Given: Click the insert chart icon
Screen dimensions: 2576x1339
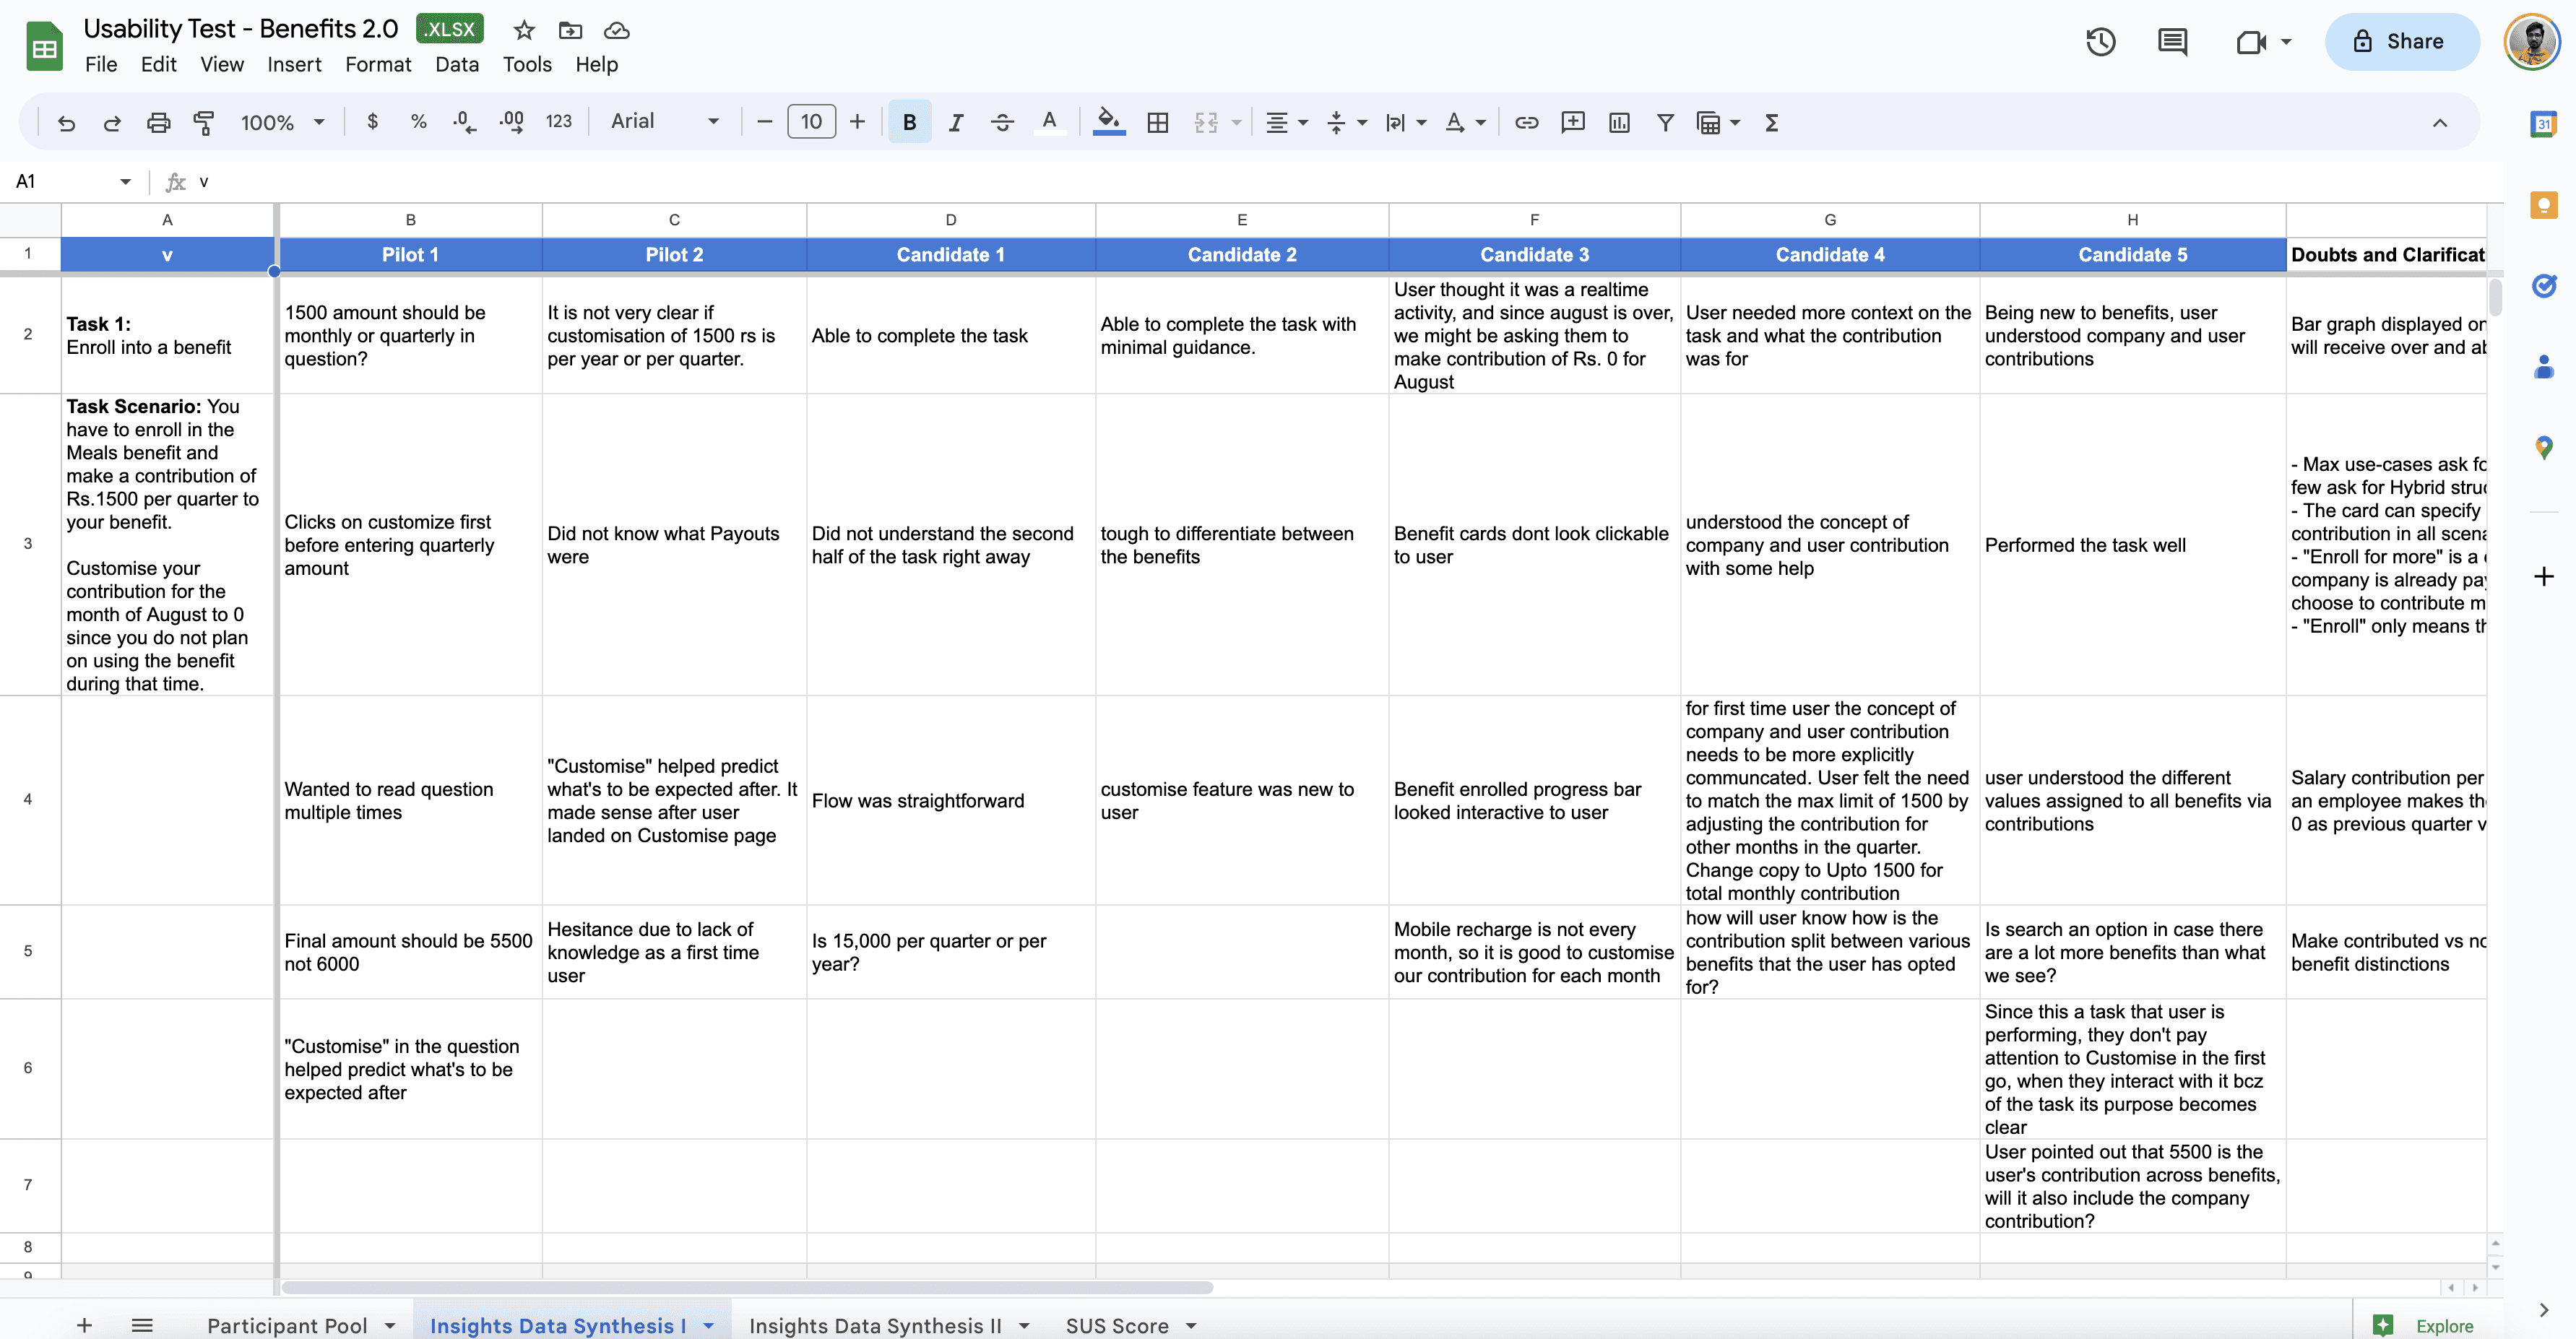Looking at the screenshot, I should click(x=1619, y=122).
